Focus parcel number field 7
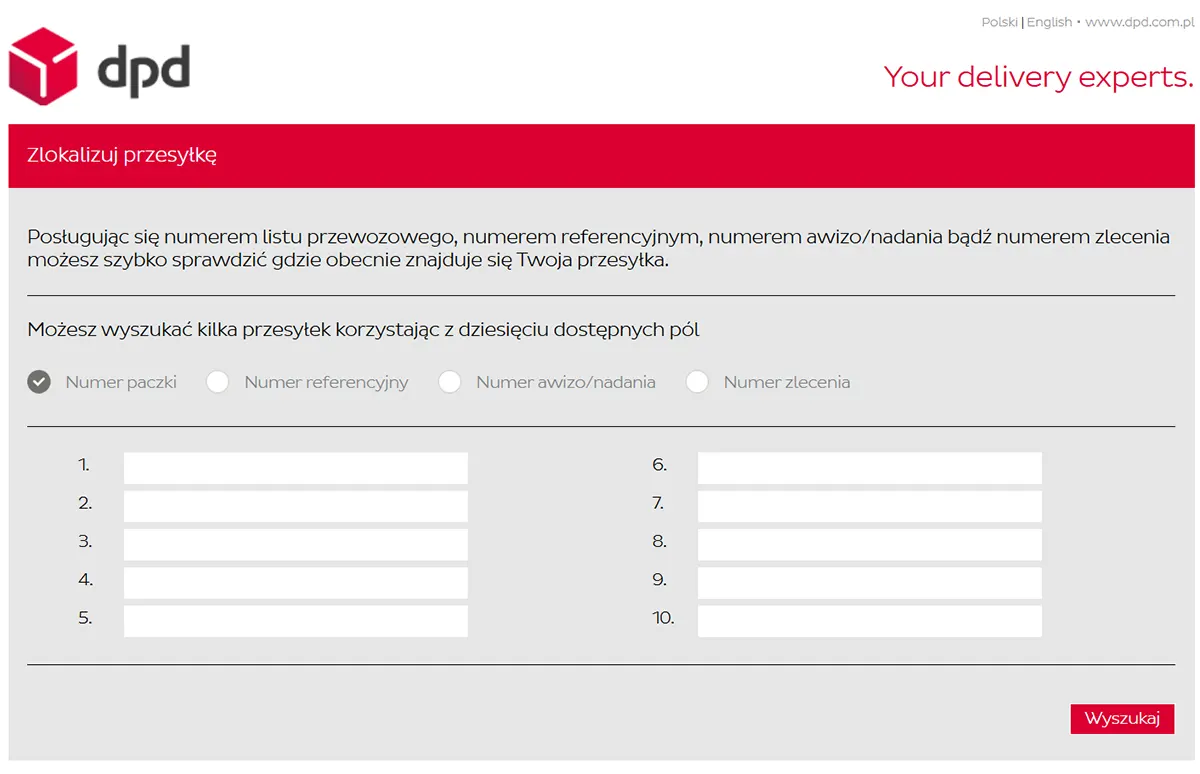Viewport: 1200px width, 774px height. click(869, 506)
